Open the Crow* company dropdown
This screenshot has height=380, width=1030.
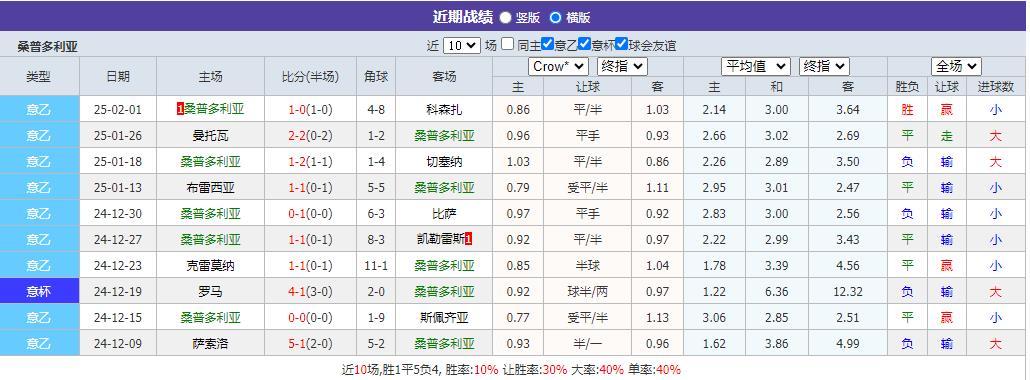(x=558, y=66)
